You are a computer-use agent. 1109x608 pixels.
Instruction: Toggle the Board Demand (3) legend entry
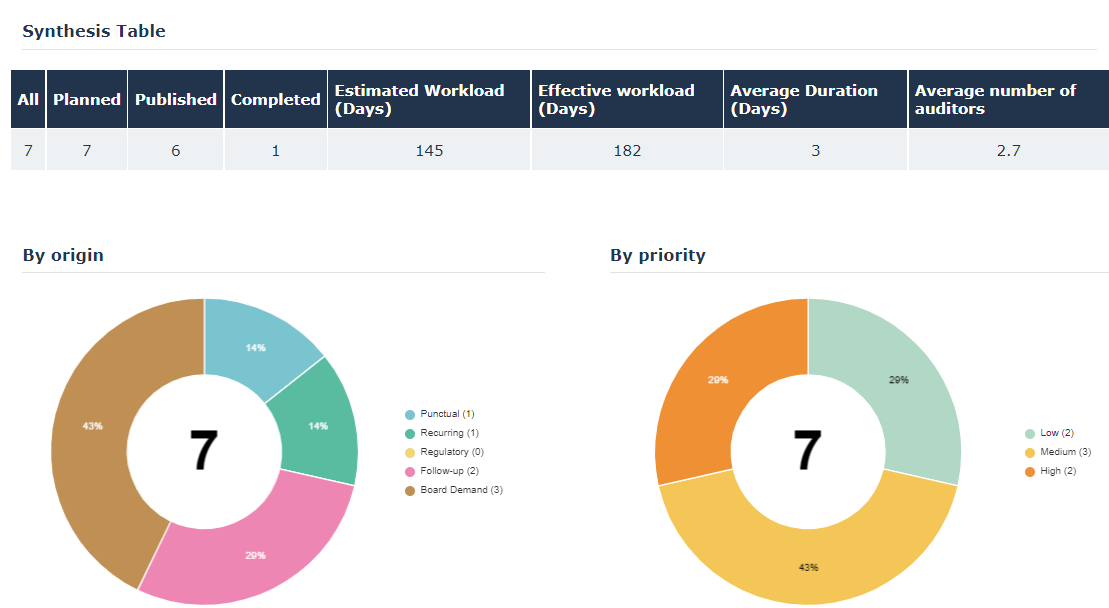coord(454,490)
